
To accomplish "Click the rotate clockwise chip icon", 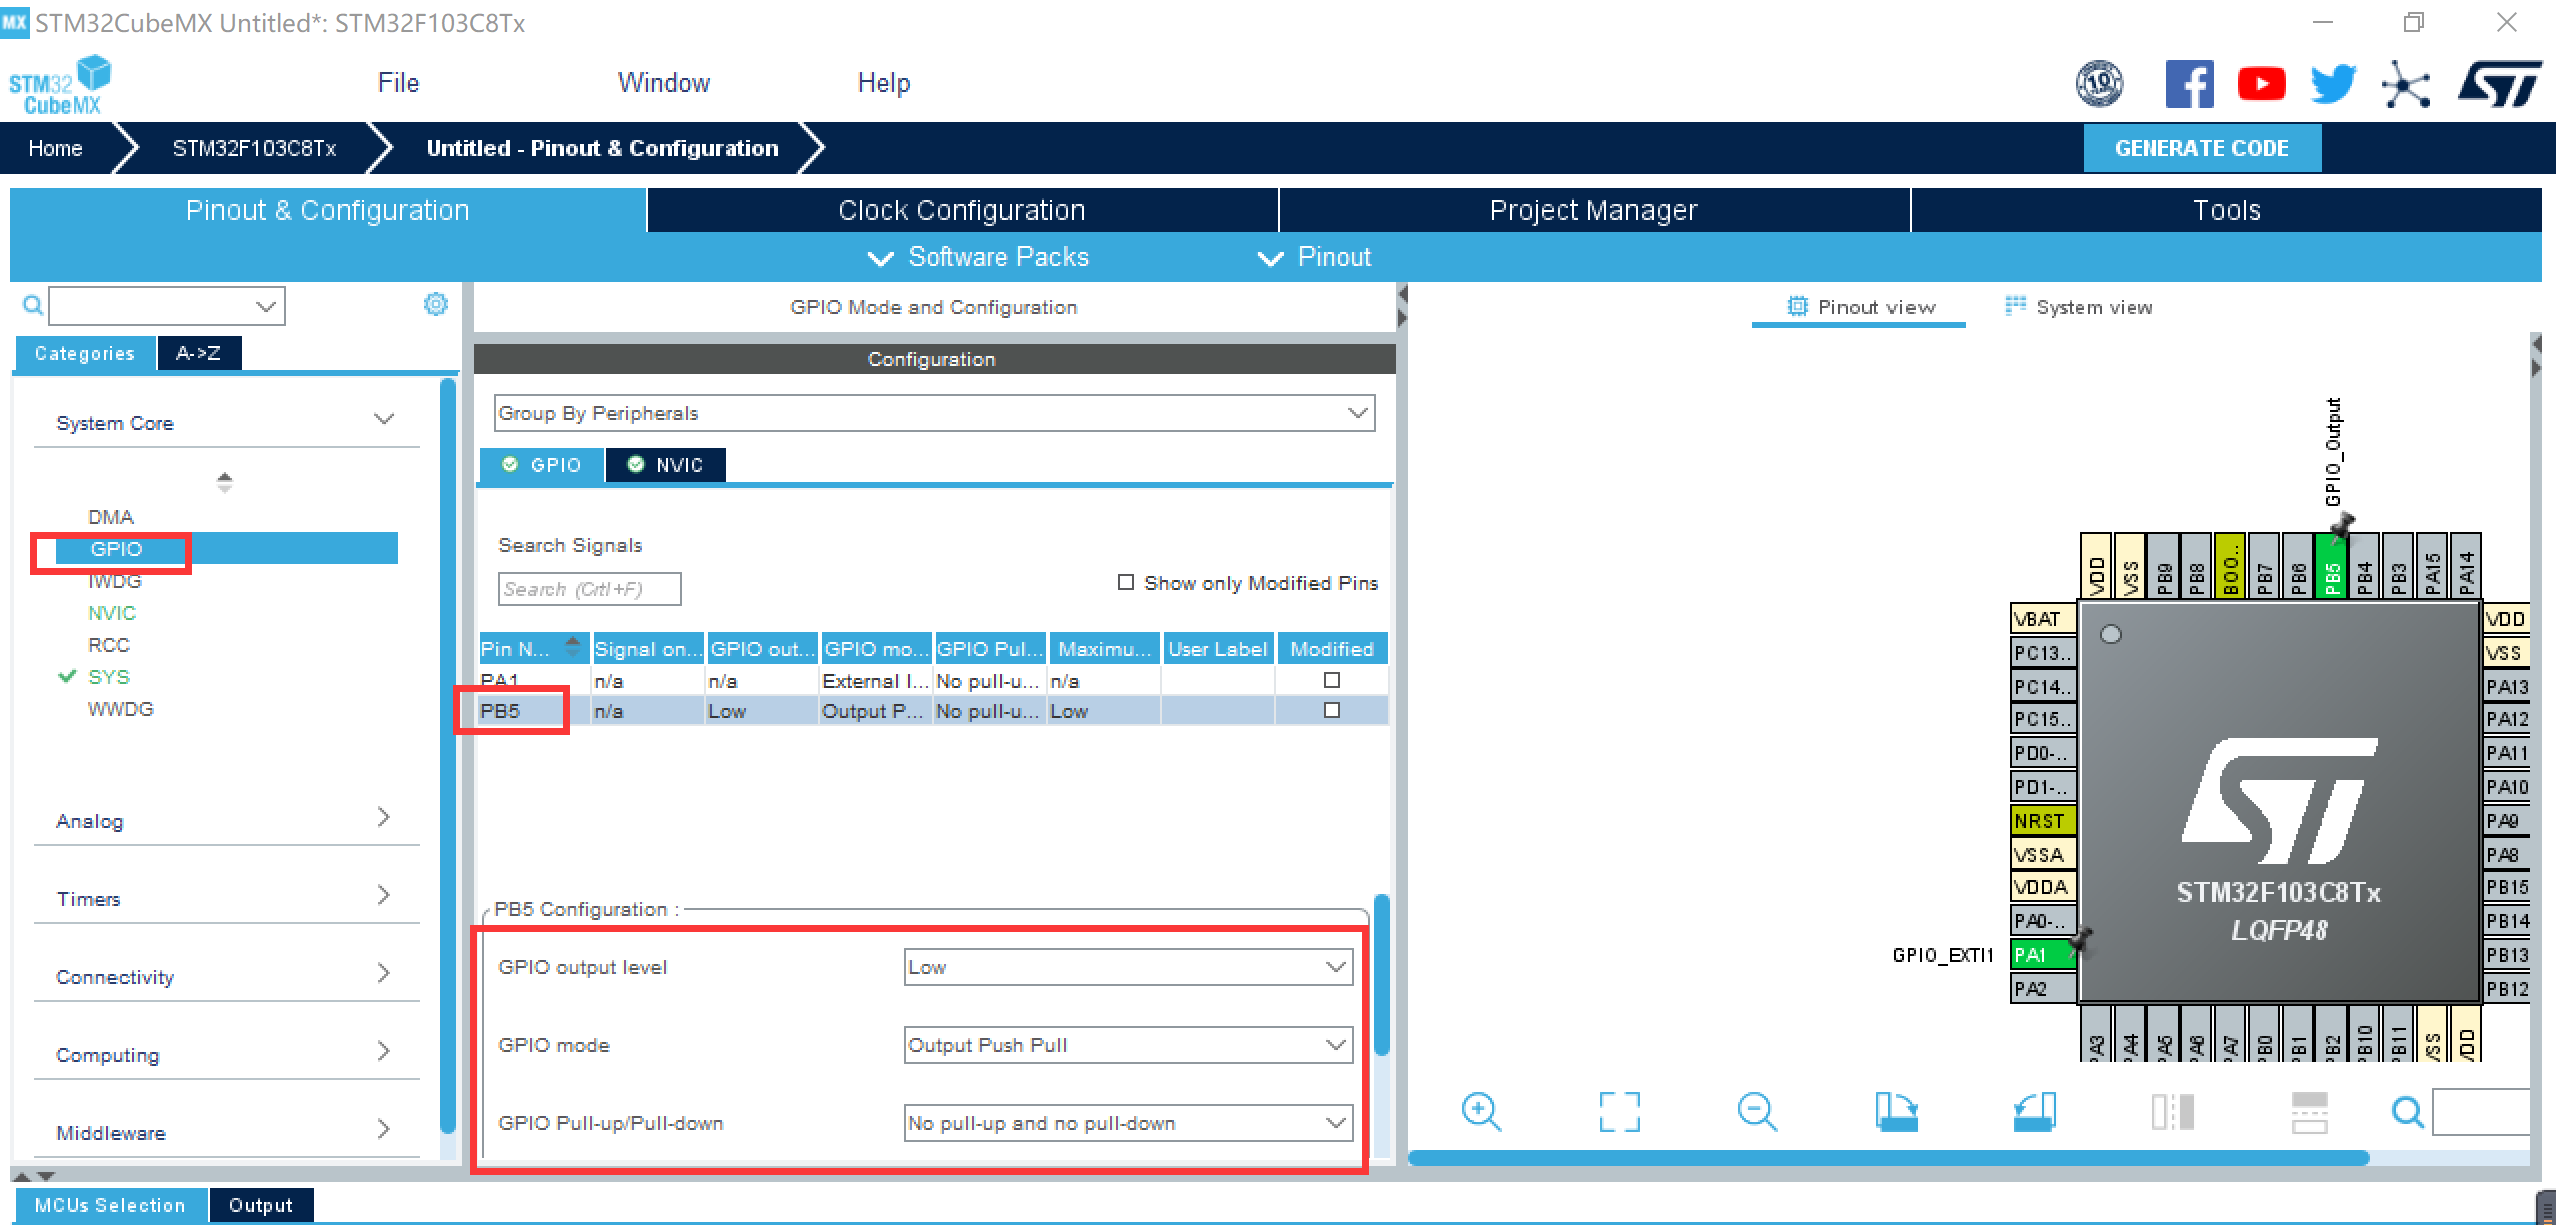I will (x=1896, y=1112).
